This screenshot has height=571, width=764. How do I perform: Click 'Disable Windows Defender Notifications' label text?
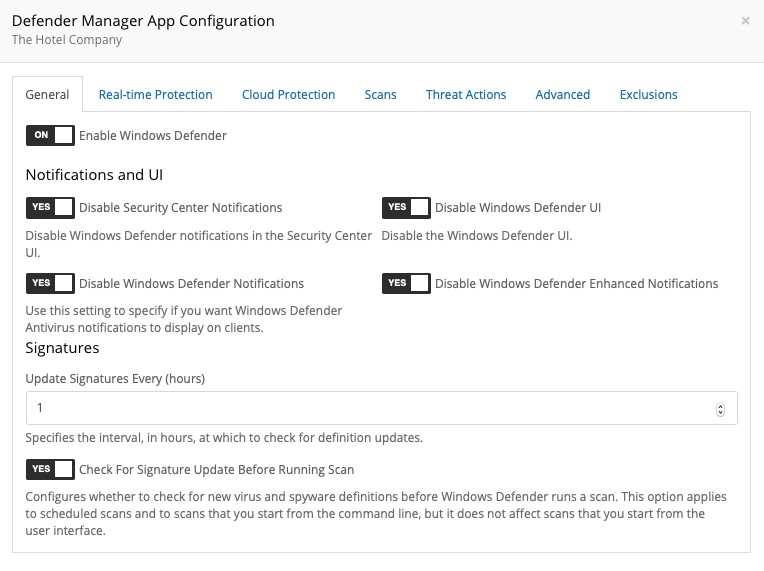pyautogui.click(x=191, y=284)
